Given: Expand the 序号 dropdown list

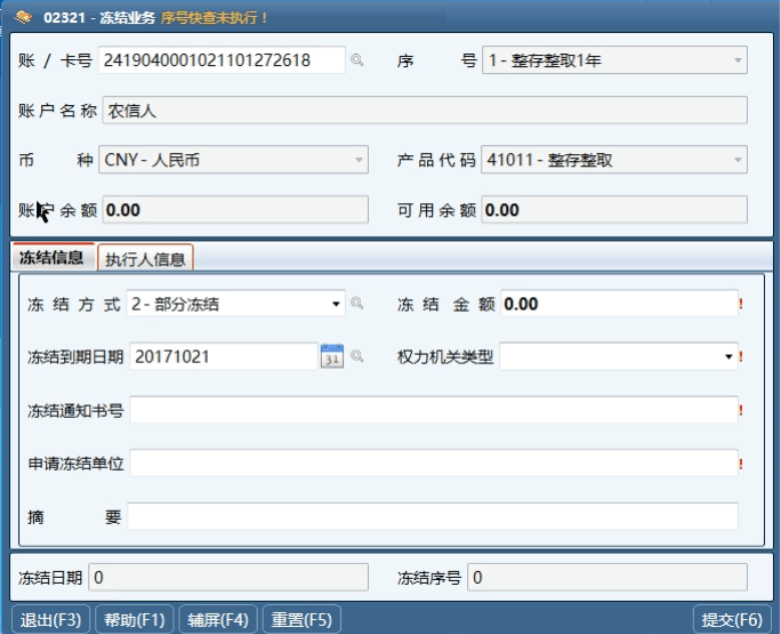Looking at the screenshot, I should pyautogui.click(x=738, y=61).
